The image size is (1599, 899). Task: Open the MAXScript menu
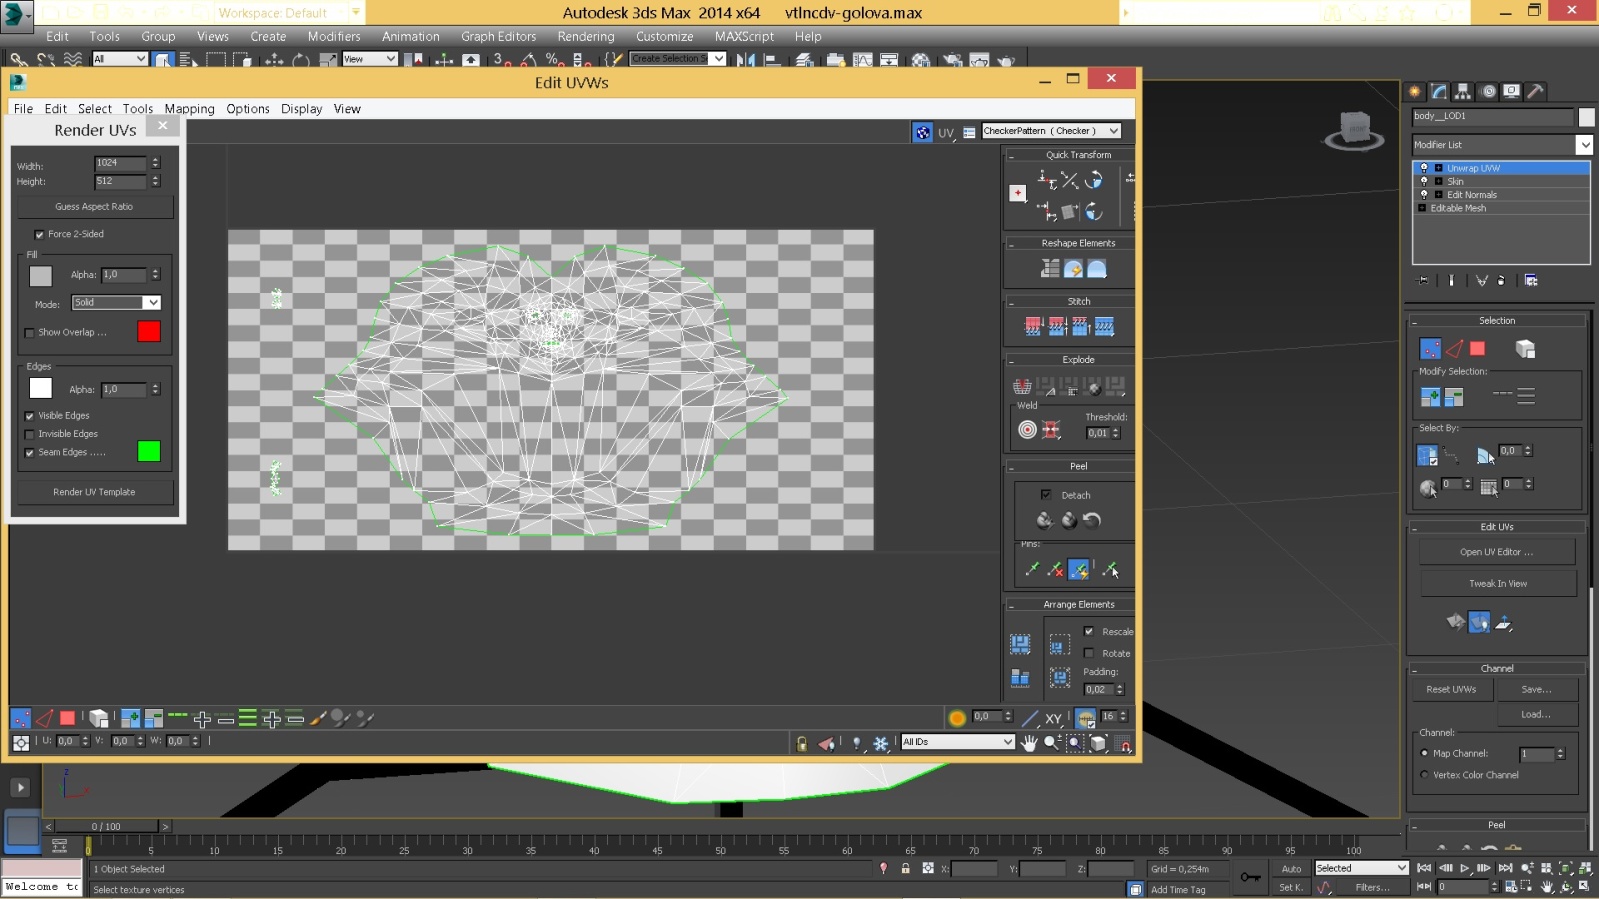pyautogui.click(x=744, y=37)
